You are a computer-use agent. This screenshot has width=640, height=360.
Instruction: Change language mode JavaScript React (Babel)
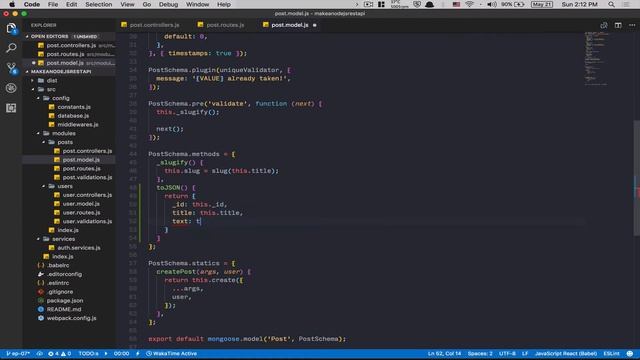566,353
